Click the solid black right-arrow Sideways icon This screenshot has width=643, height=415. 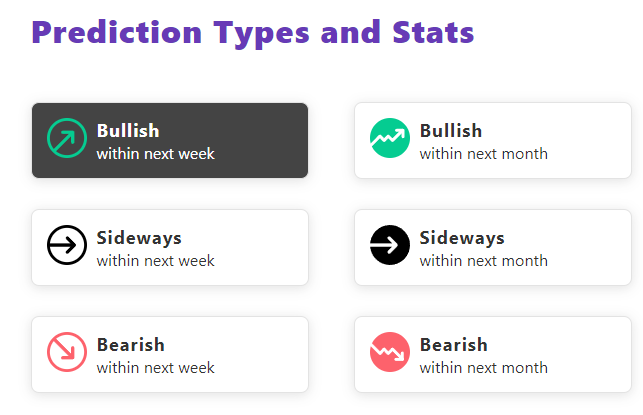390,245
